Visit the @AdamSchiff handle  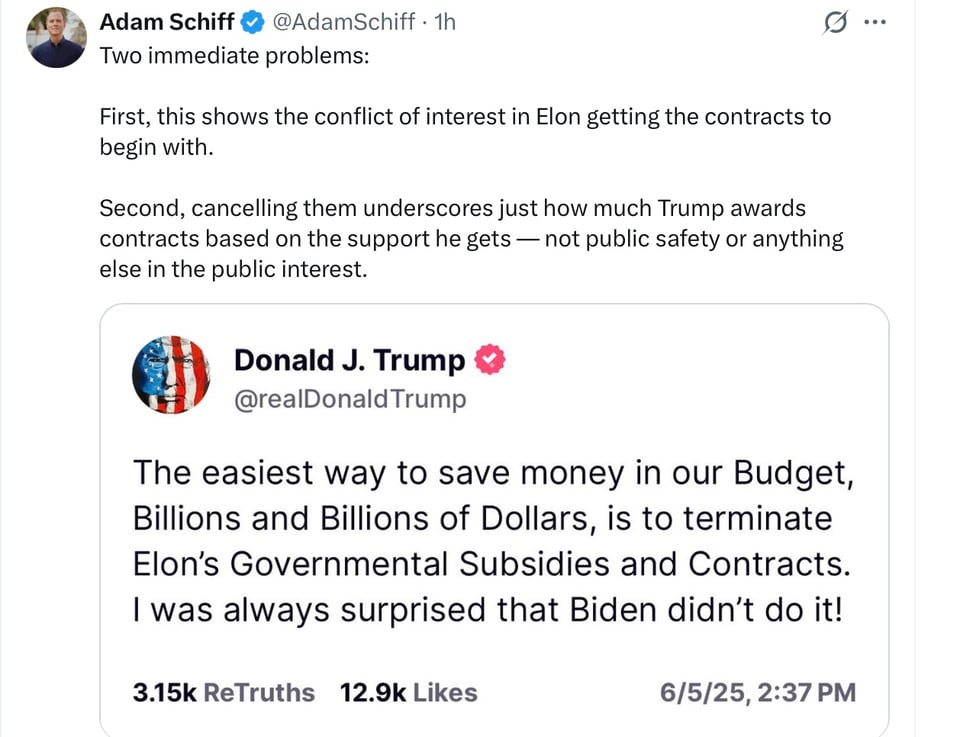[343, 22]
